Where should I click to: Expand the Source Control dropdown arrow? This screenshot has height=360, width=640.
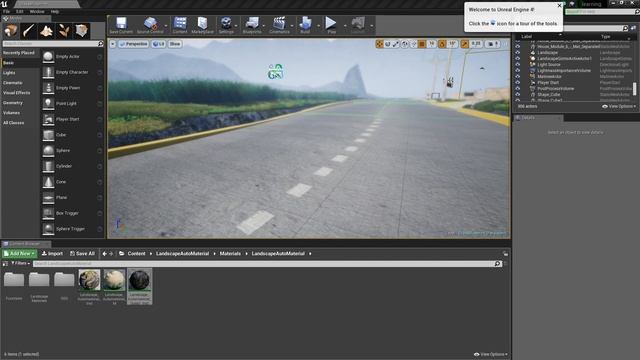(x=166, y=25)
